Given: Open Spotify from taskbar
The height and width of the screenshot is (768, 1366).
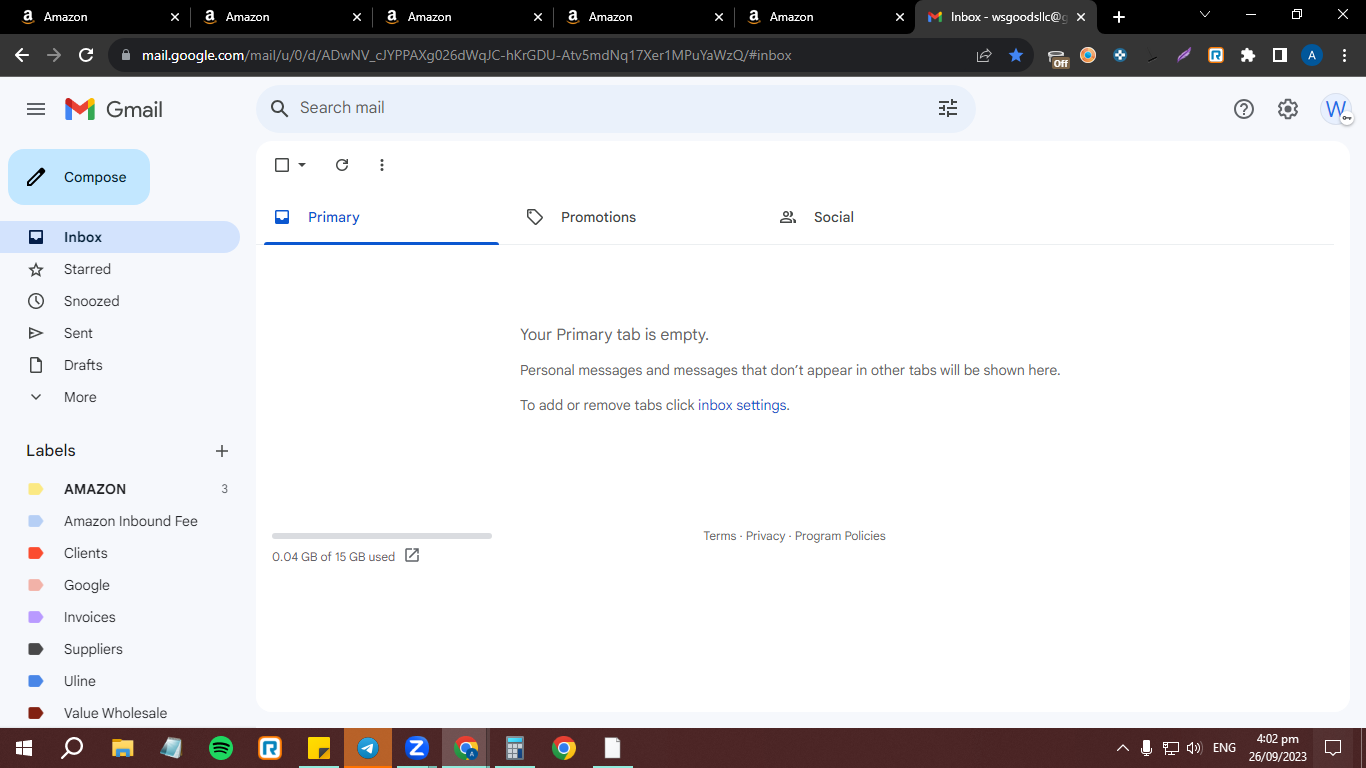Looking at the screenshot, I should tap(221, 748).
